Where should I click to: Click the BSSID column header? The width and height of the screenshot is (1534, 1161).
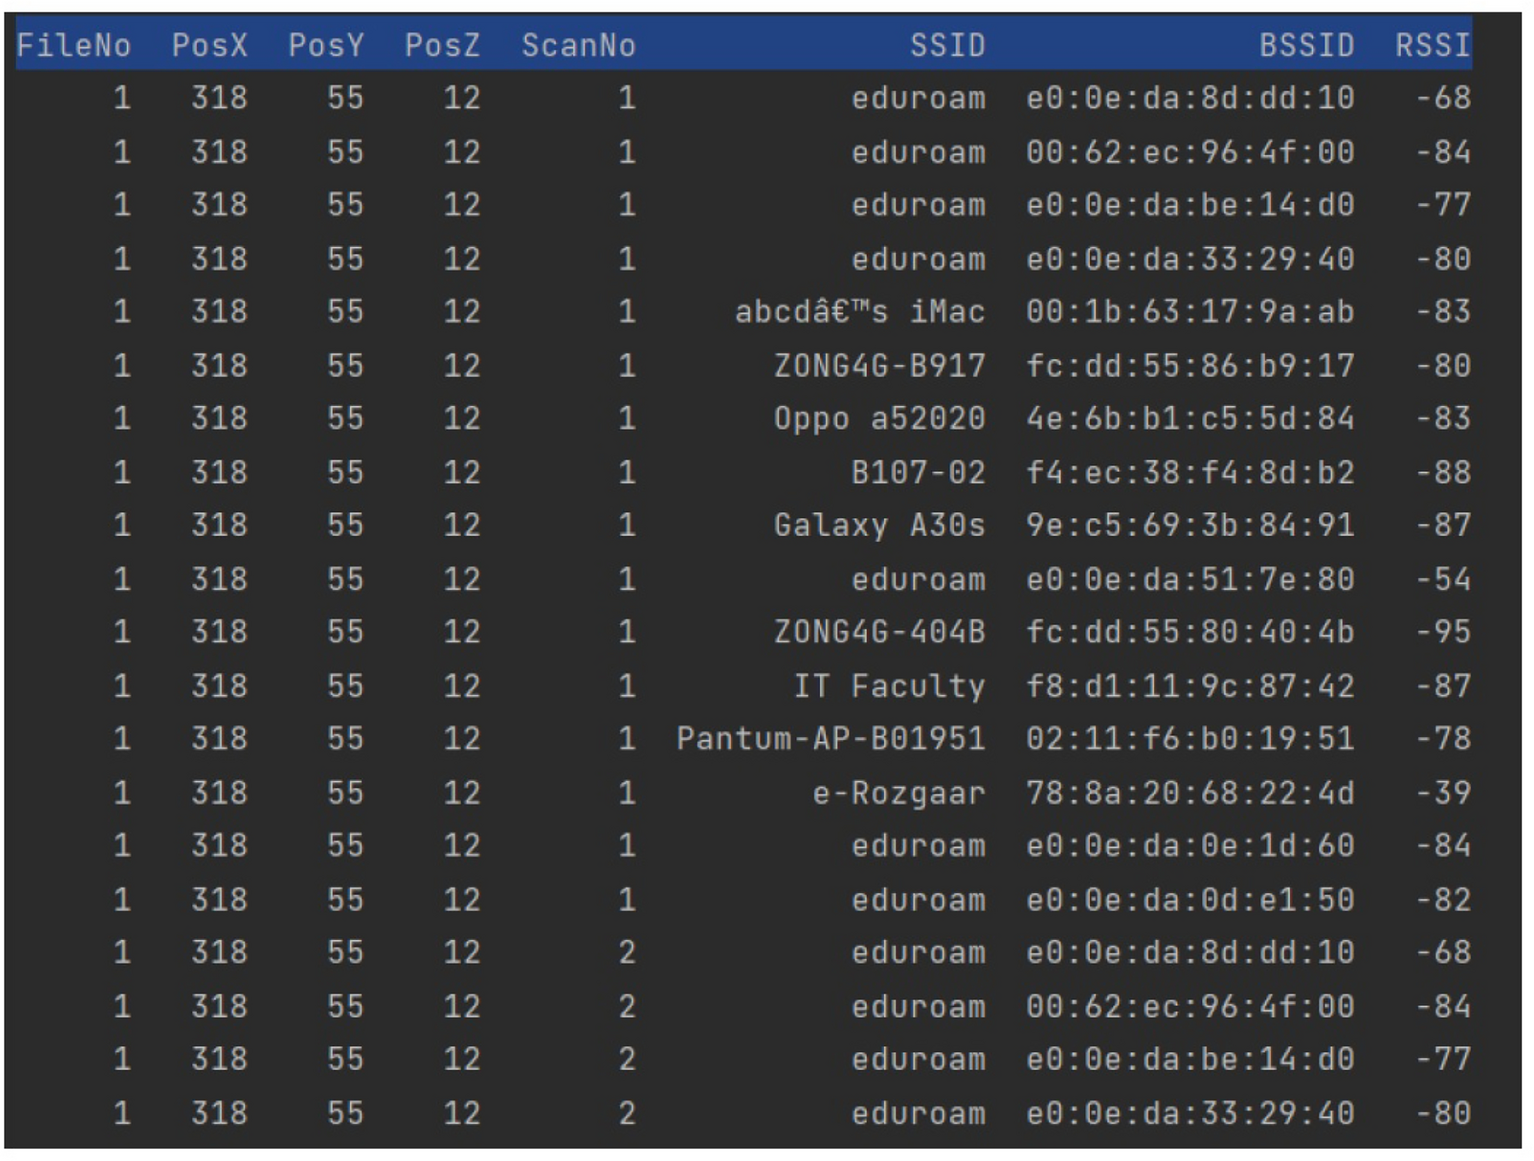tap(1306, 45)
